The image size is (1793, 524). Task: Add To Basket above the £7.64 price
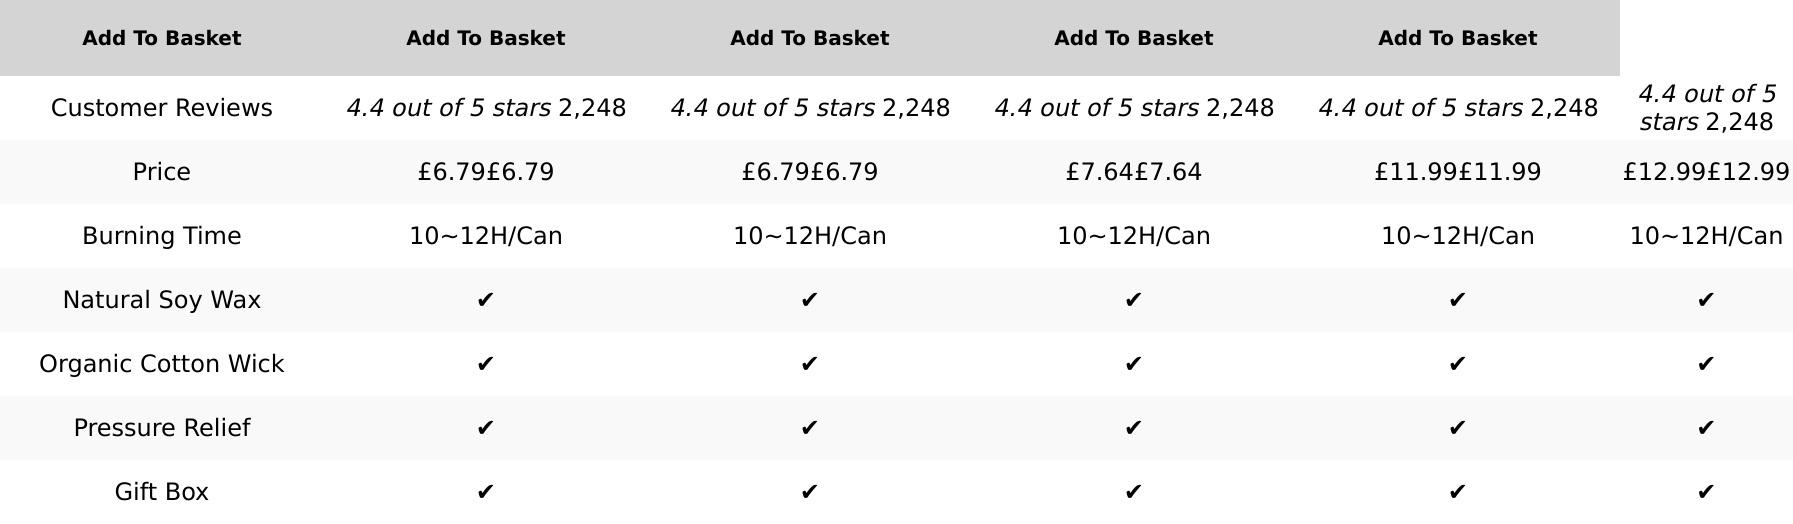pyautogui.click(x=1133, y=38)
